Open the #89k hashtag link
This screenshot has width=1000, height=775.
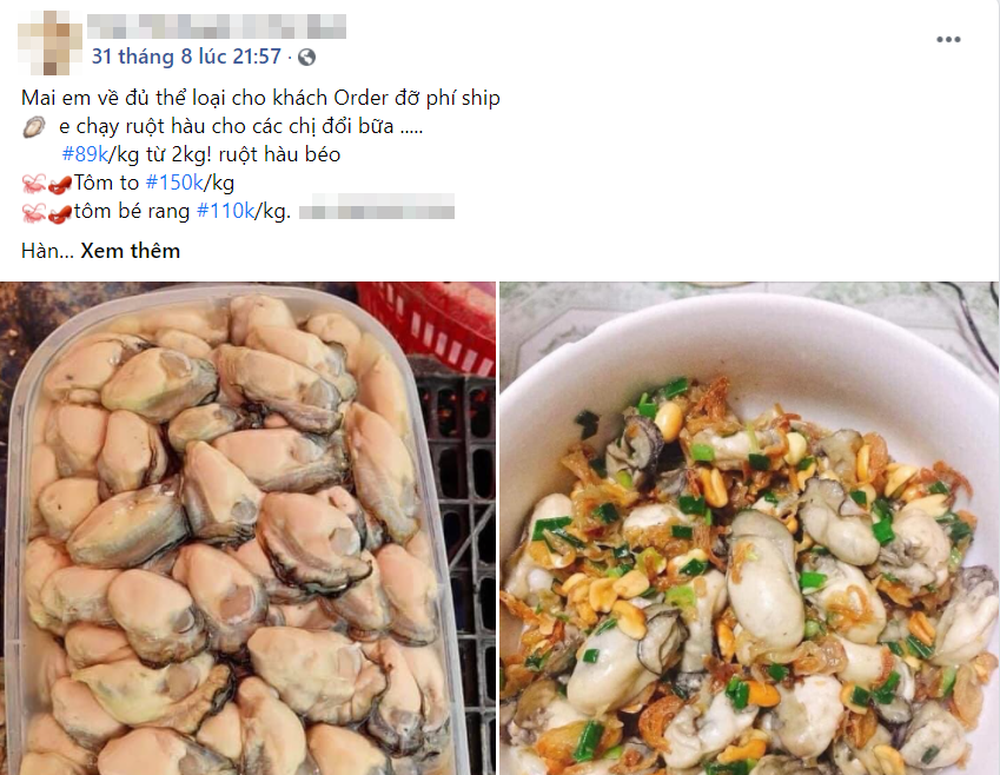(x=85, y=154)
